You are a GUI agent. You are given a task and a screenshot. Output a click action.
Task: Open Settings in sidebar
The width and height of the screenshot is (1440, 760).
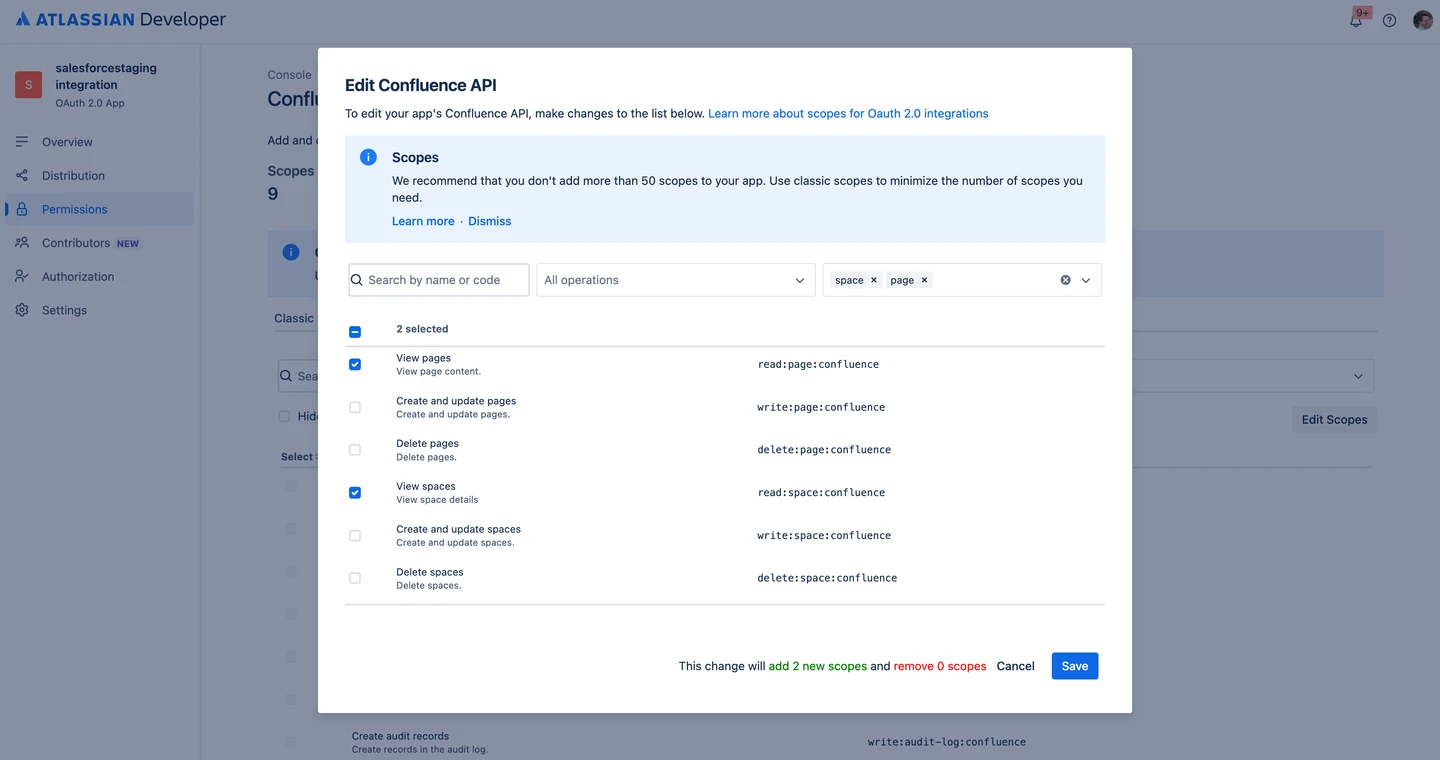pyautogui.click(x=64, y=310)
